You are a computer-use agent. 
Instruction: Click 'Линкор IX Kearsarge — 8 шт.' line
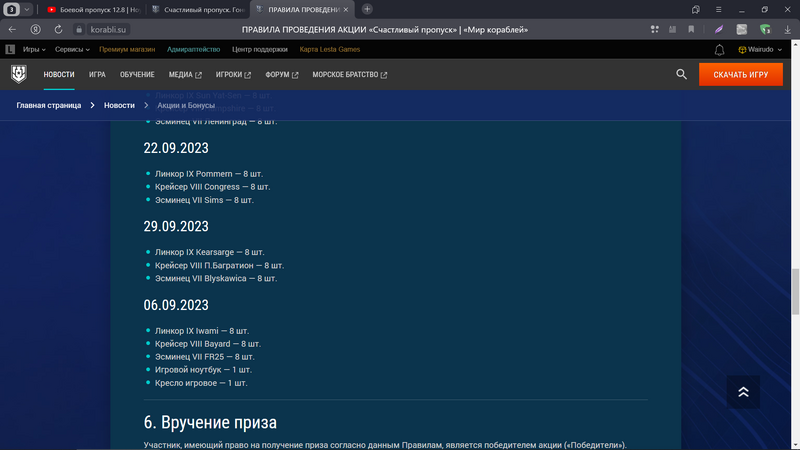tap(209, 252)
